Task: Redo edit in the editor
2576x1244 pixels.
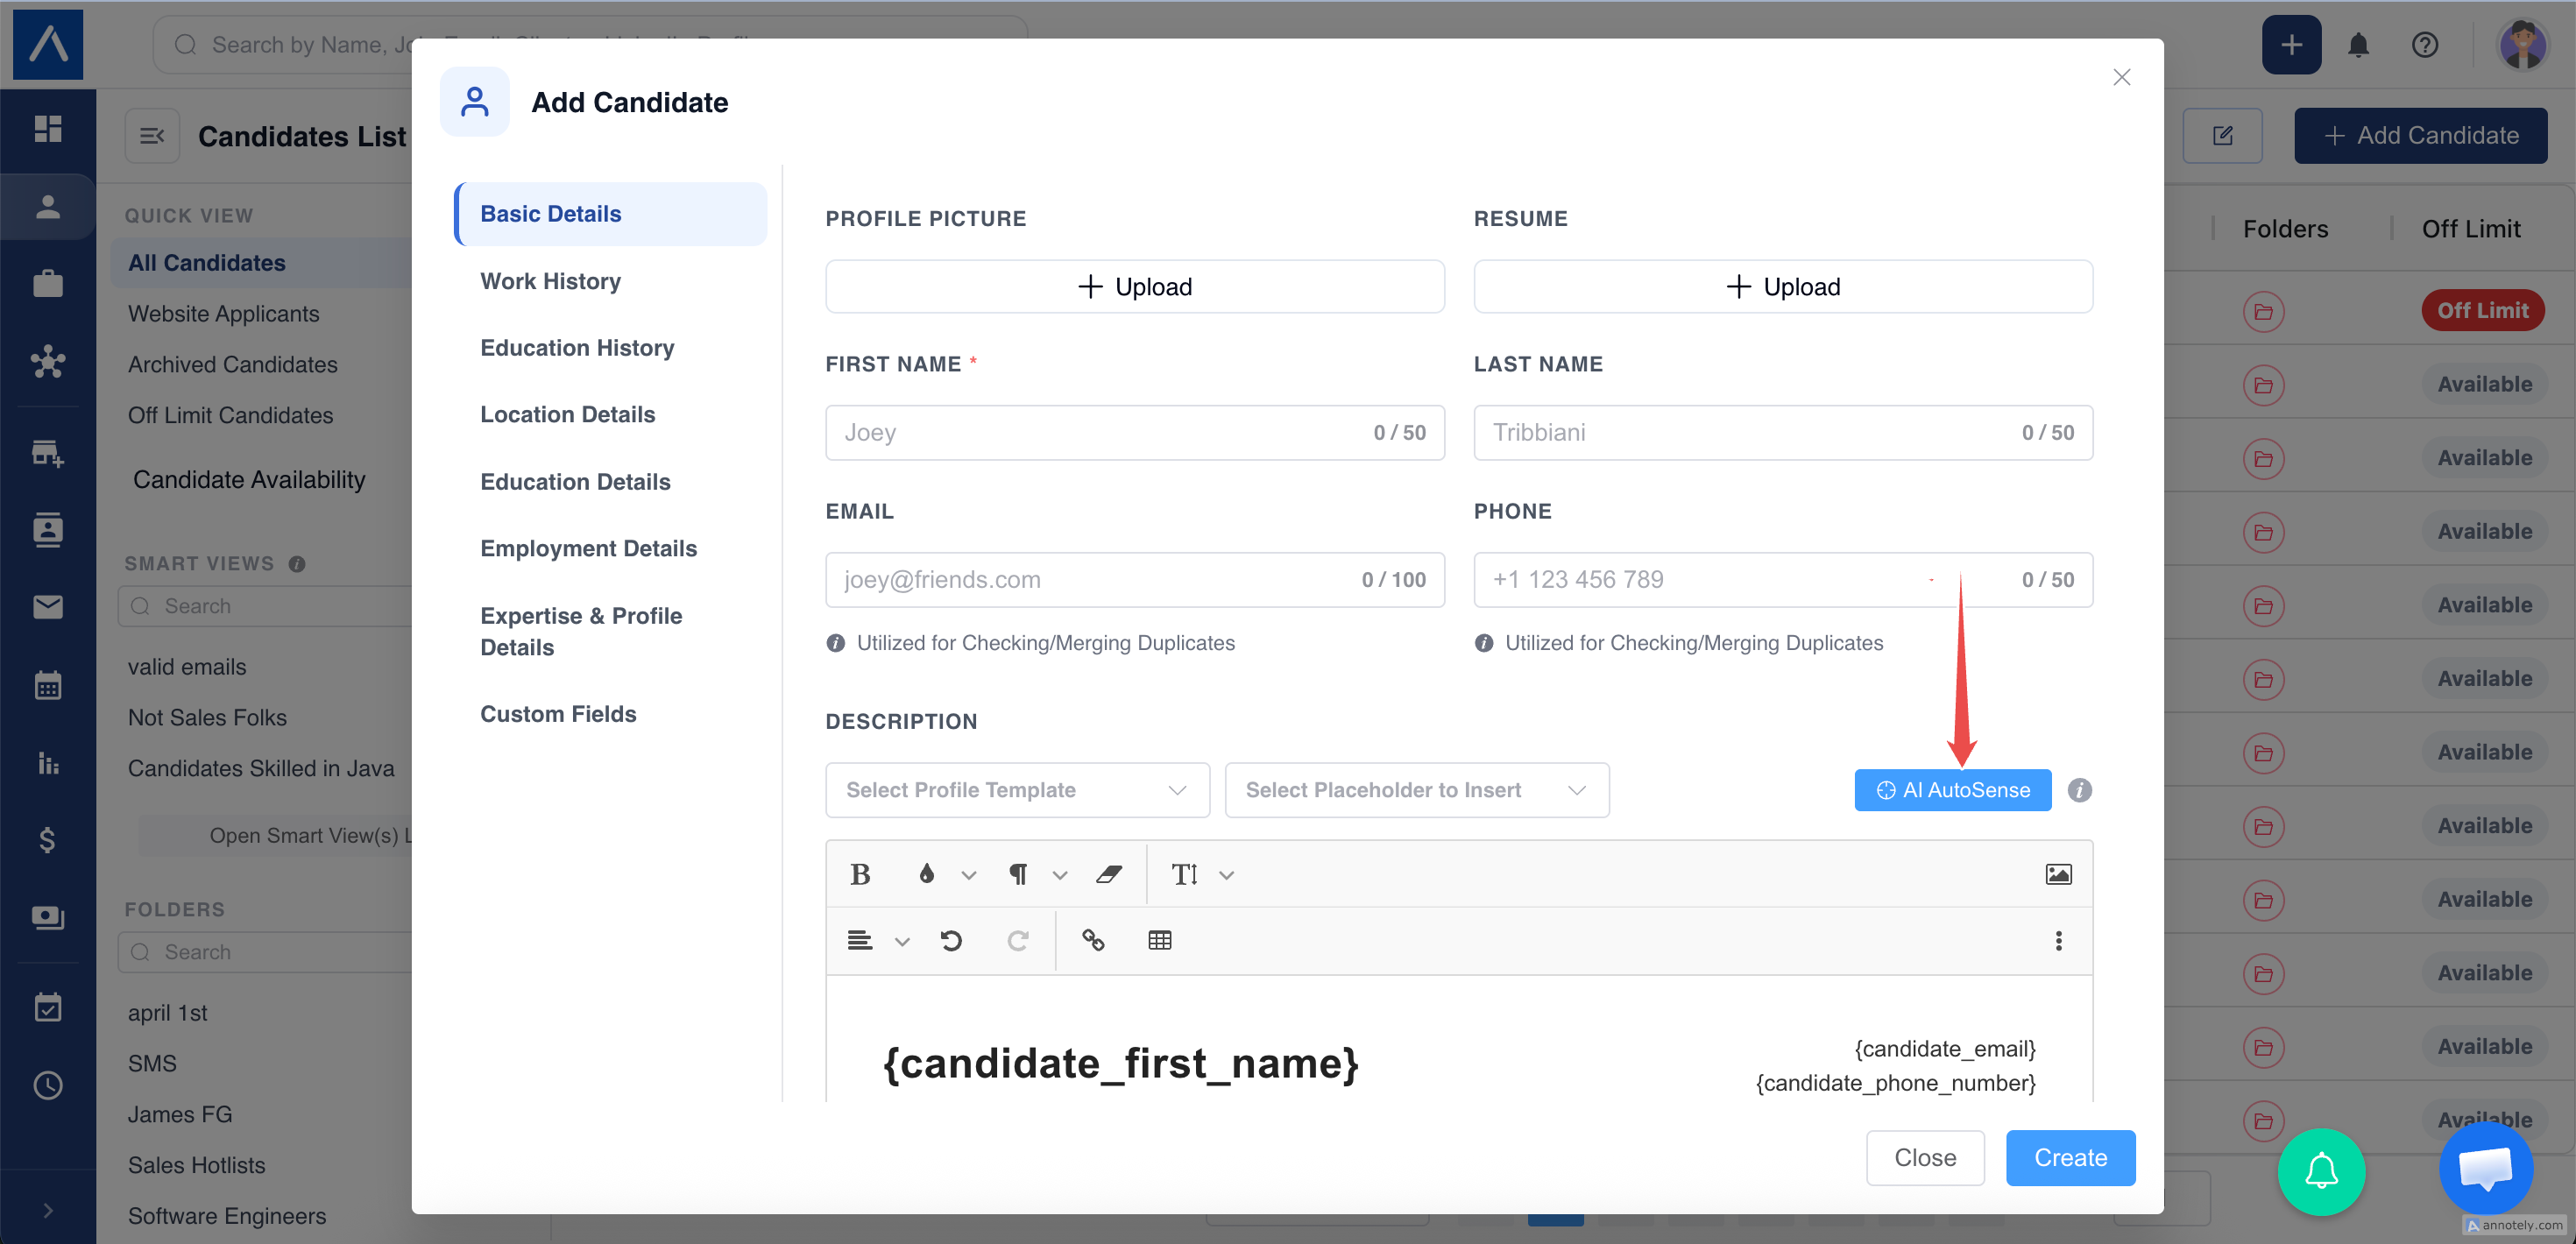Action: pos(1018,941)
